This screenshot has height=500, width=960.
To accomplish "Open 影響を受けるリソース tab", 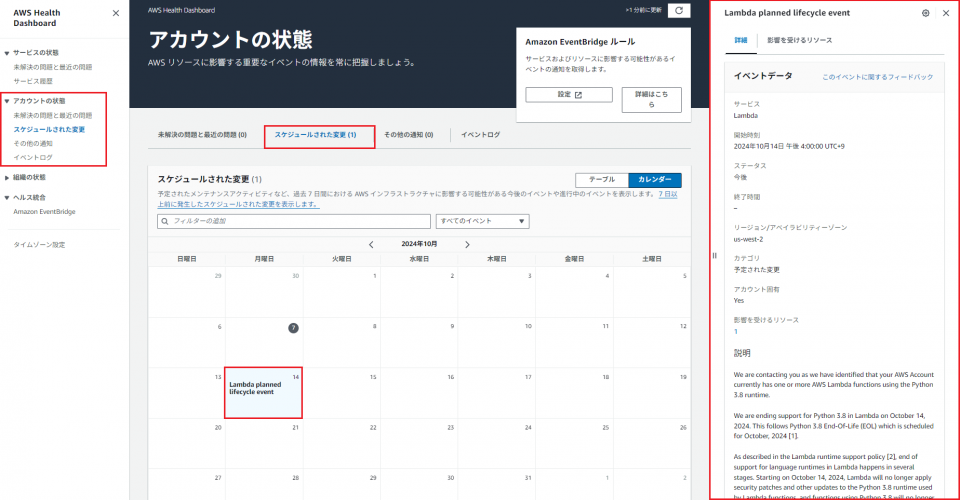I will point(800,40).
